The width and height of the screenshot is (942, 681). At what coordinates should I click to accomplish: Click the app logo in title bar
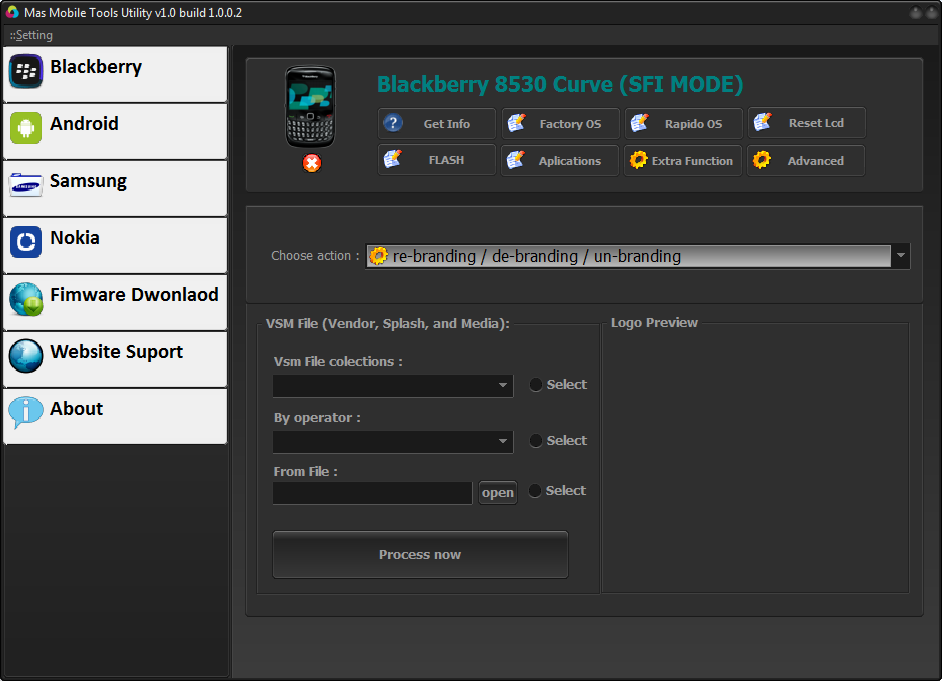(12, 12)
